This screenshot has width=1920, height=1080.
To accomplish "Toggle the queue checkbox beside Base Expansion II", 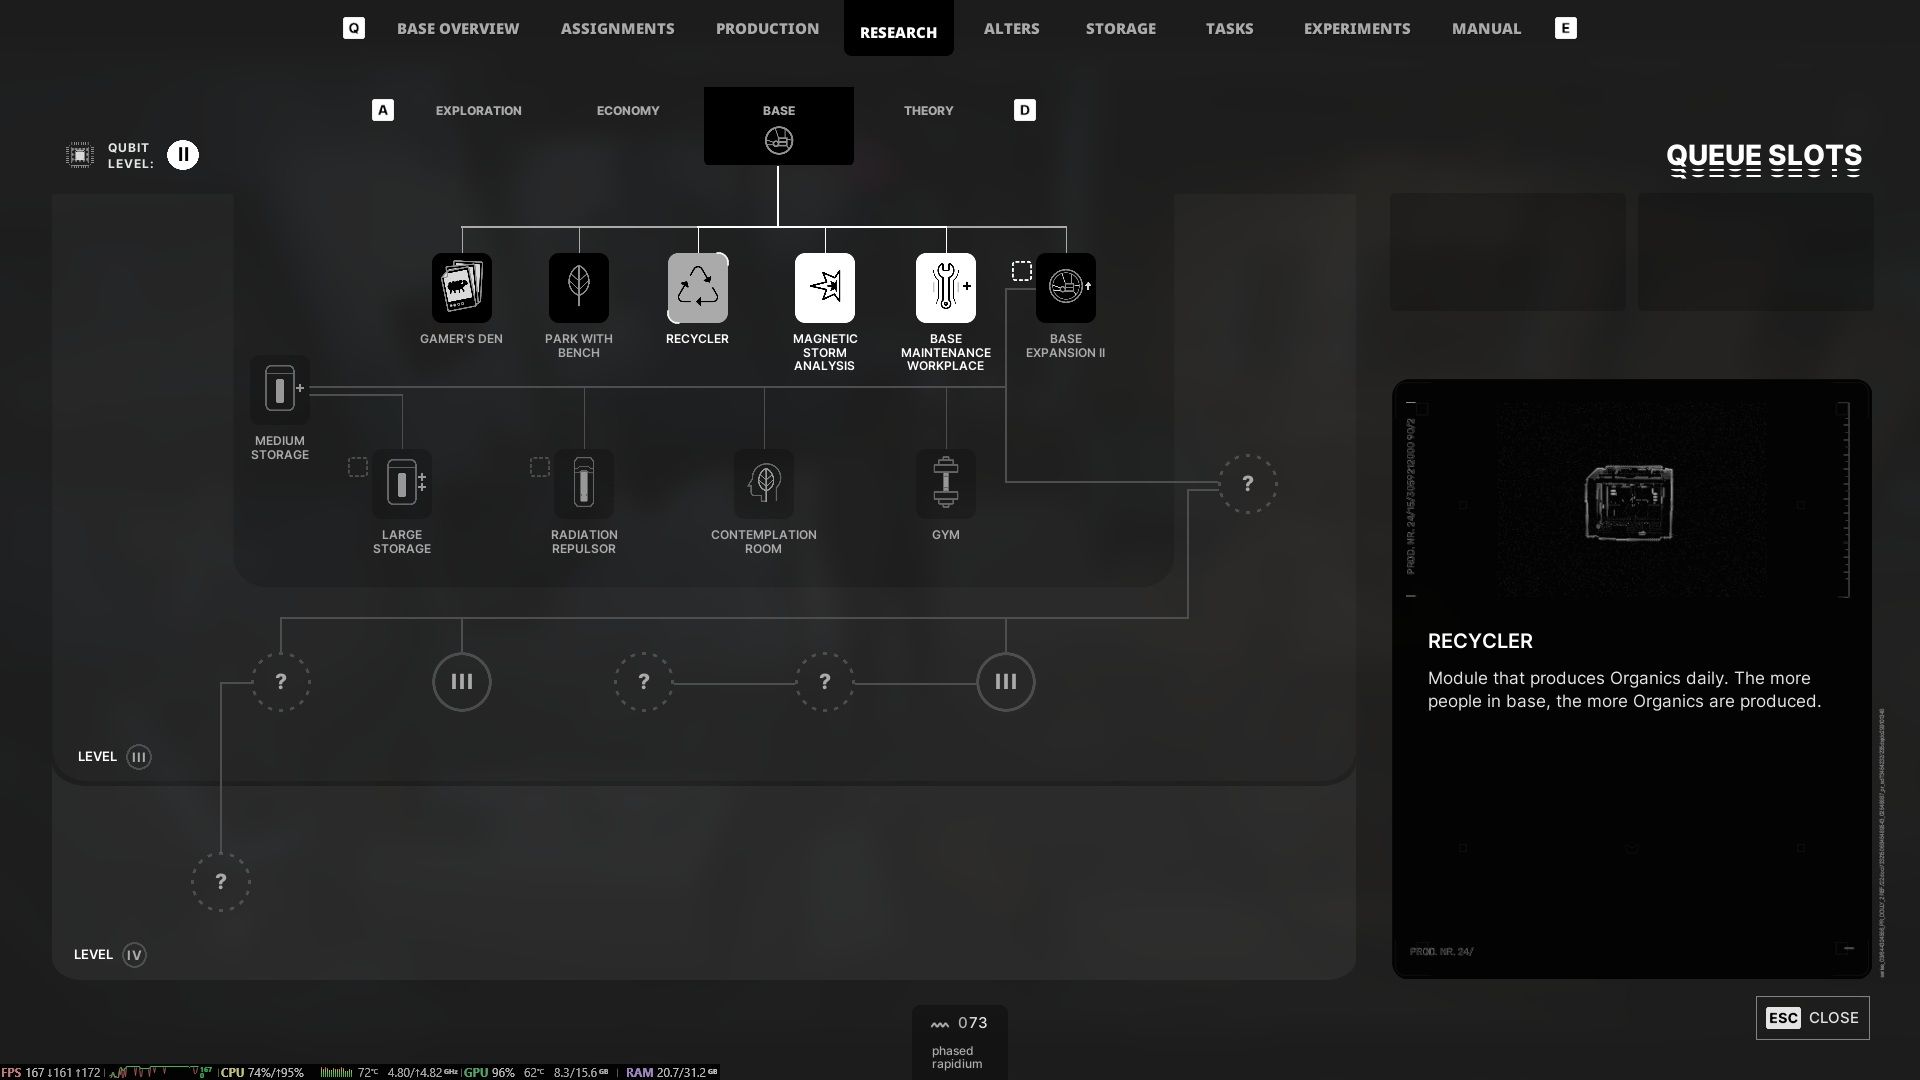I will click(x=1021, y=271).
